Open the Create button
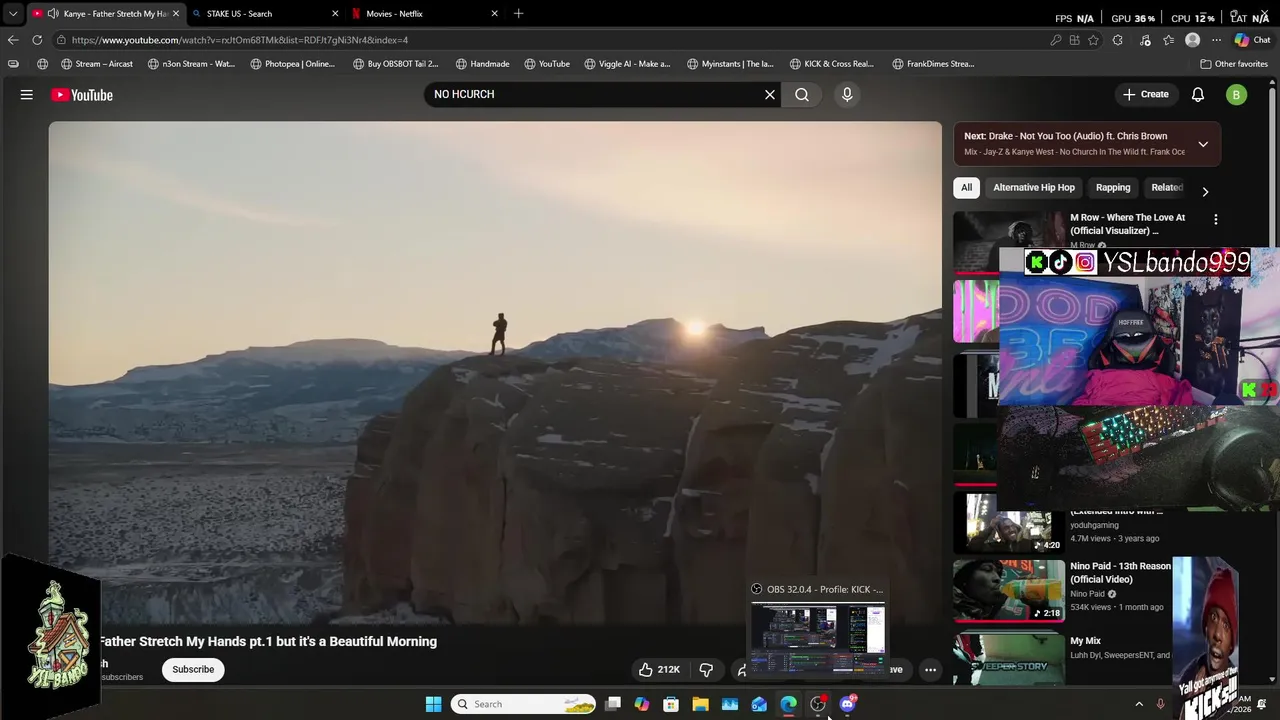The width and height of the screenshot is (1280, 720). coord(1145,94)
